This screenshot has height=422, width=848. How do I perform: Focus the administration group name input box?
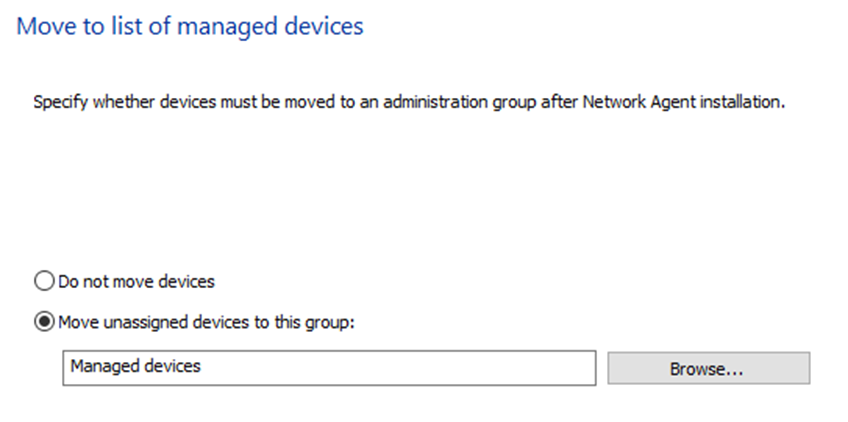[328, 367]
